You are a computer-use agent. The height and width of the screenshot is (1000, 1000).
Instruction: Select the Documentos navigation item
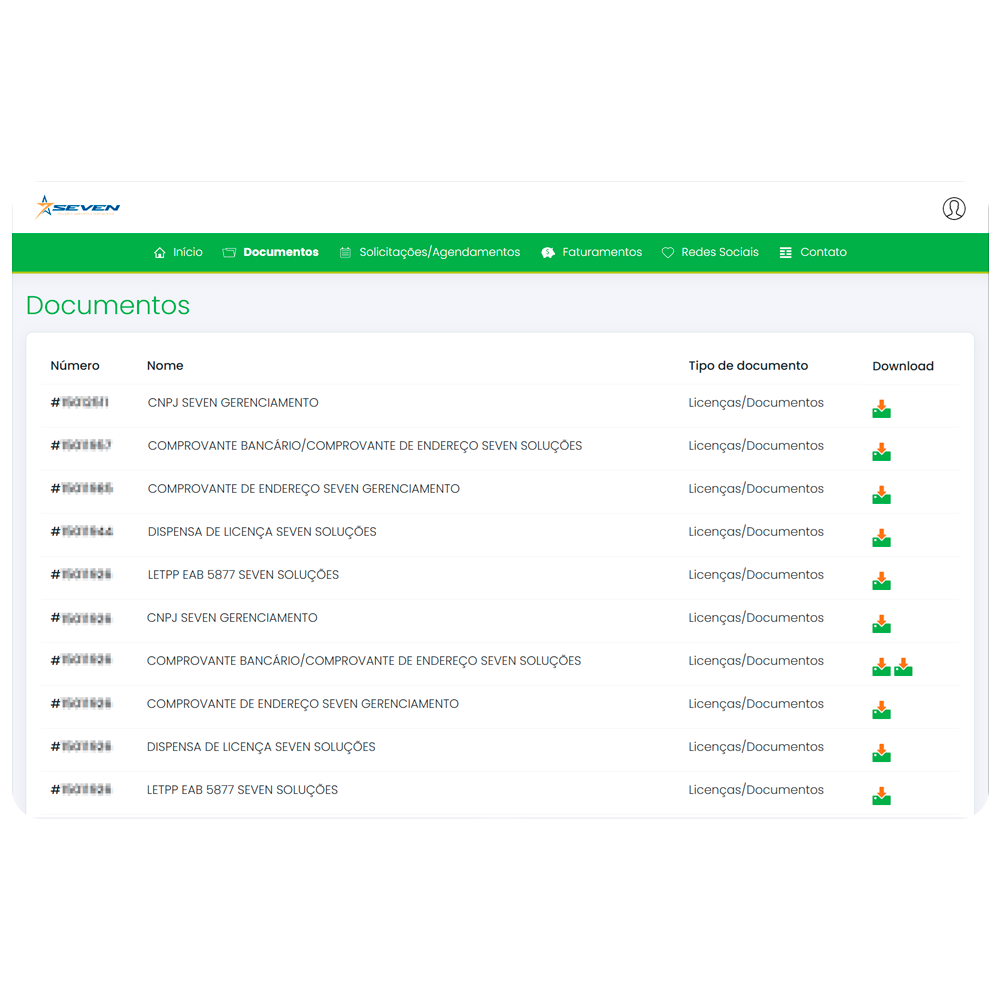click(280, 252)
